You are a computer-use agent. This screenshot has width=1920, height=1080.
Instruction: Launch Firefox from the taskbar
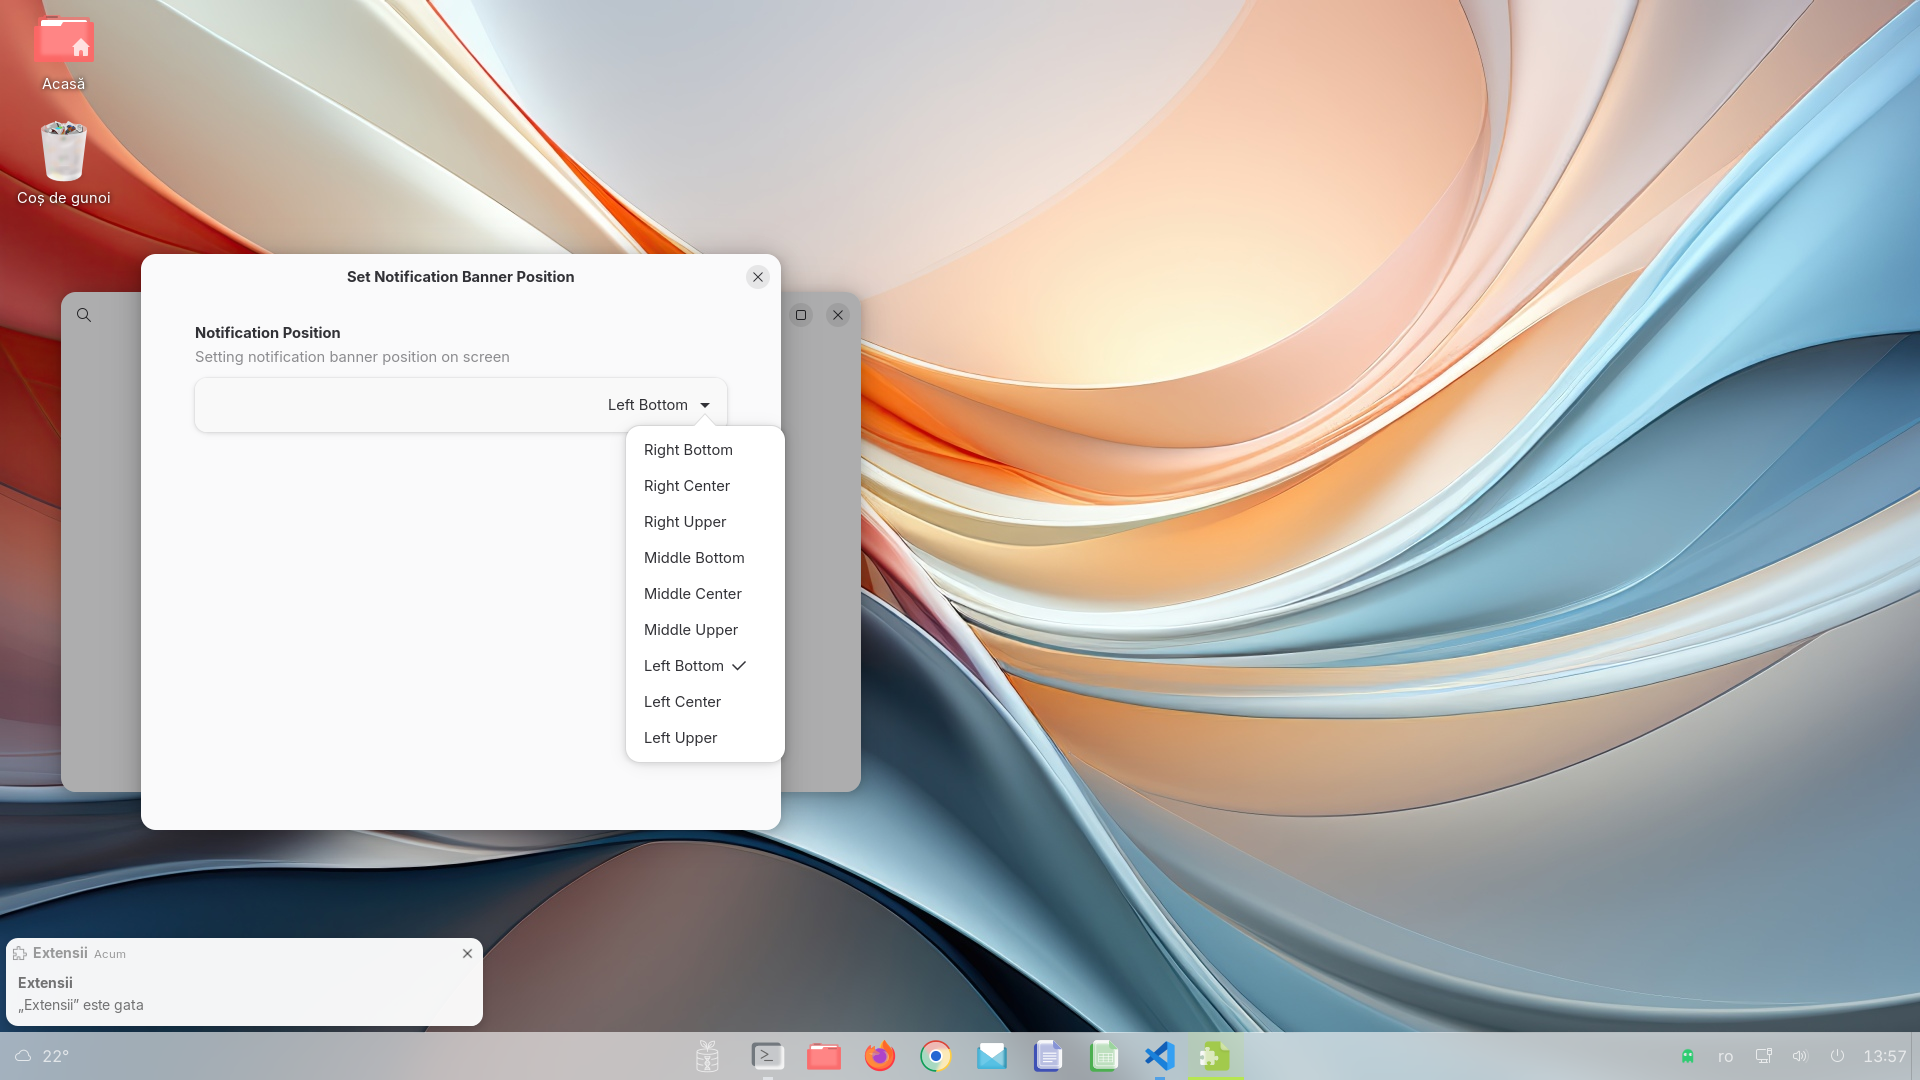880,1056
